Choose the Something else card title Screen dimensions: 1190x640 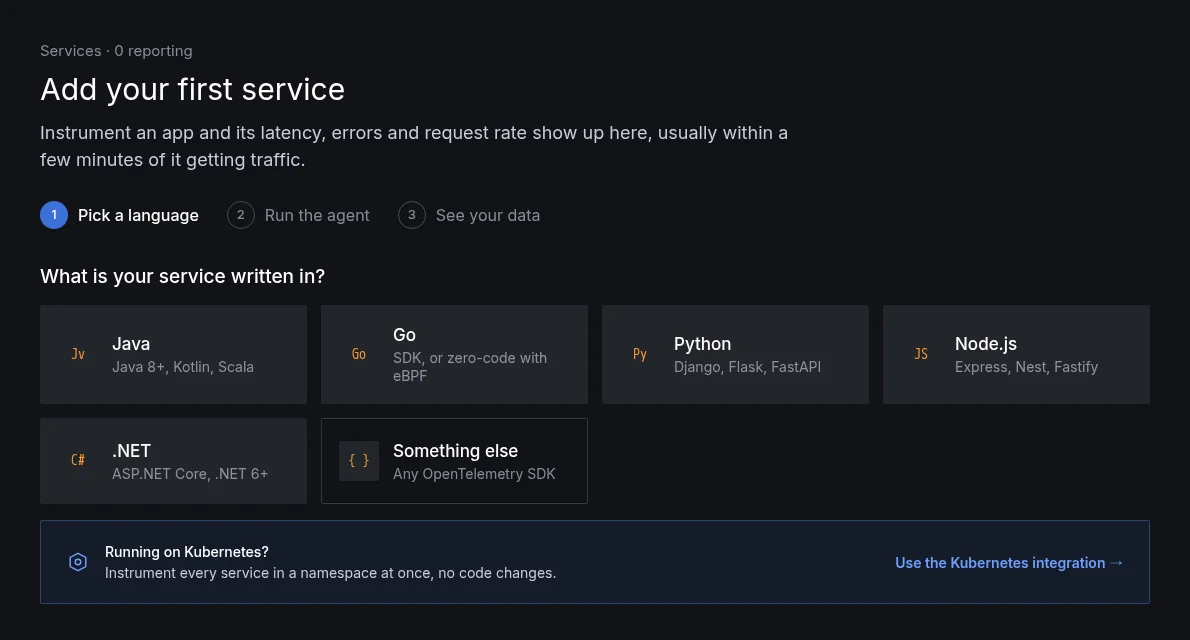pos(455,451)
